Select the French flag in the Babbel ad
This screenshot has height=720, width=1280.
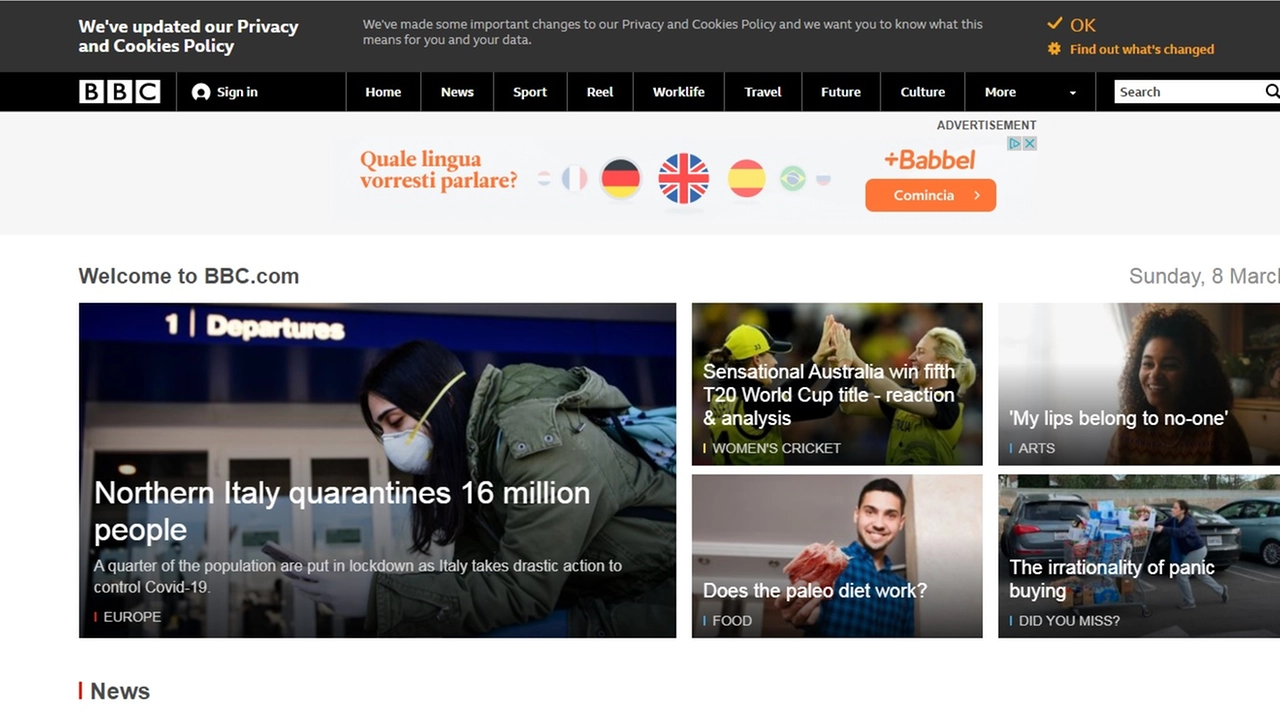[574, 179]
